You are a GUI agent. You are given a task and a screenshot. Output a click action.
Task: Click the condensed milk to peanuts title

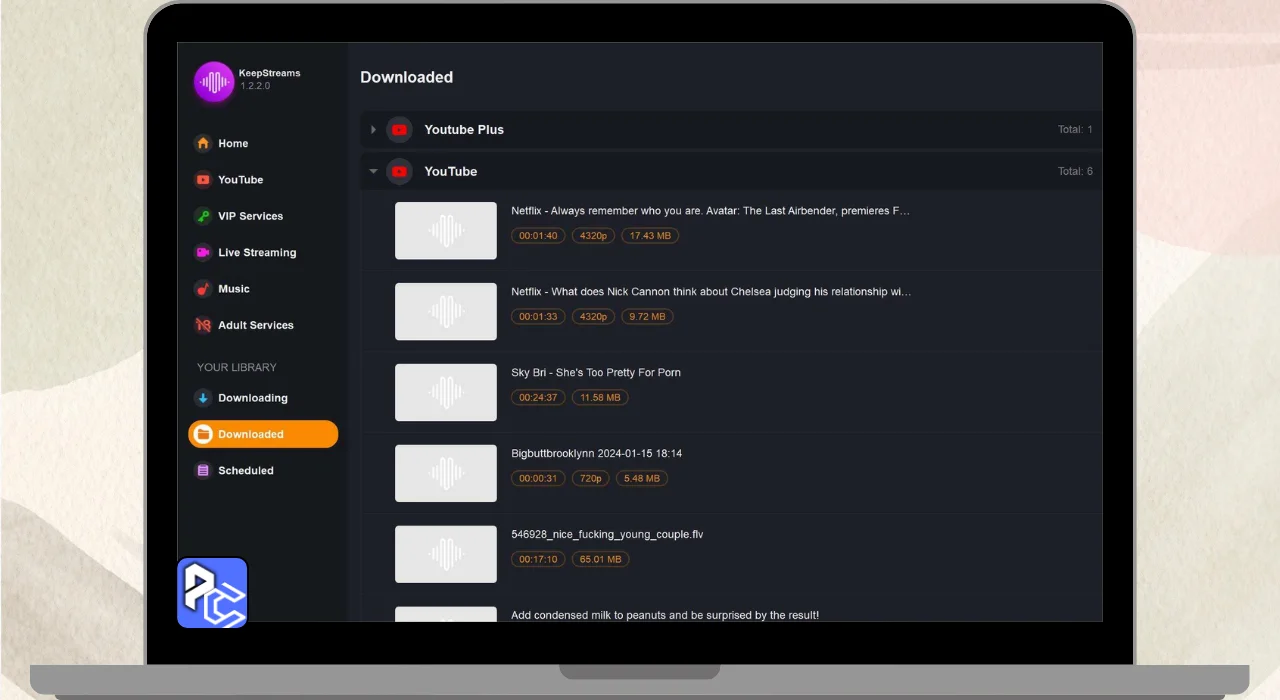point(665,615)
